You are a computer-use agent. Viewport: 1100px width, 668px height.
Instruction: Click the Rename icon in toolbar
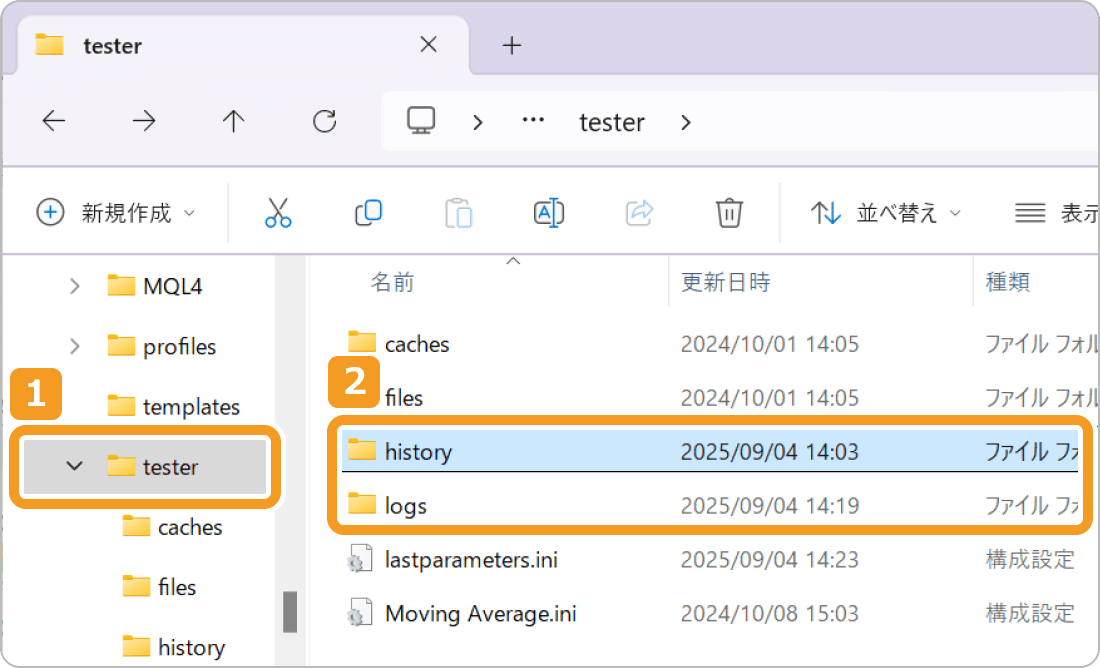coord(549,212)
